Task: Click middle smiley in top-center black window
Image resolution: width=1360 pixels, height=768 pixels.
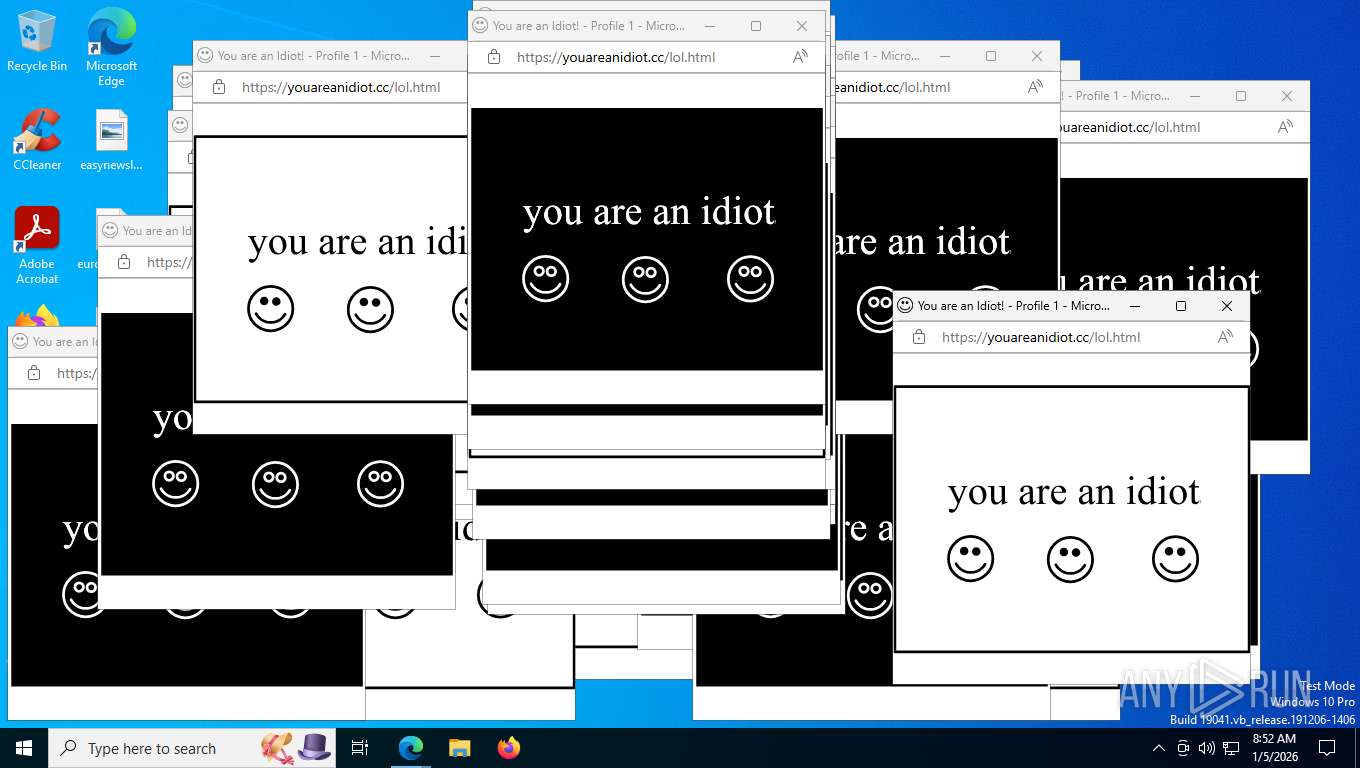Action: 645,279
